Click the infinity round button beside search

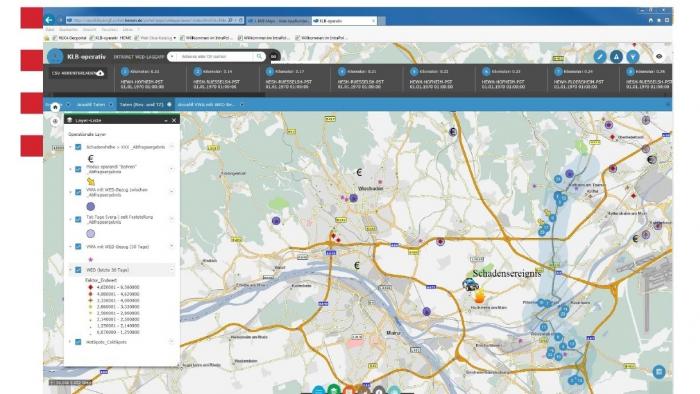pos(274,57)
